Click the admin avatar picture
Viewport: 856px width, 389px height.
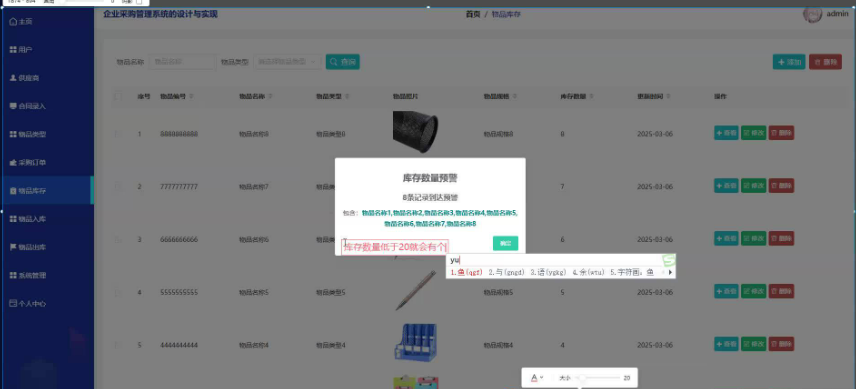812,14
